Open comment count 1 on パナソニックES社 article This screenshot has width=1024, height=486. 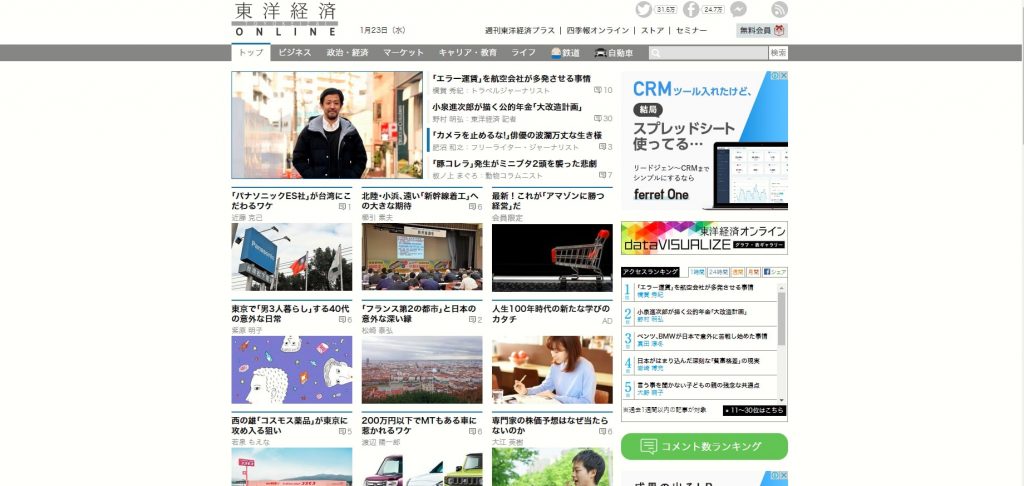[345, 206]
